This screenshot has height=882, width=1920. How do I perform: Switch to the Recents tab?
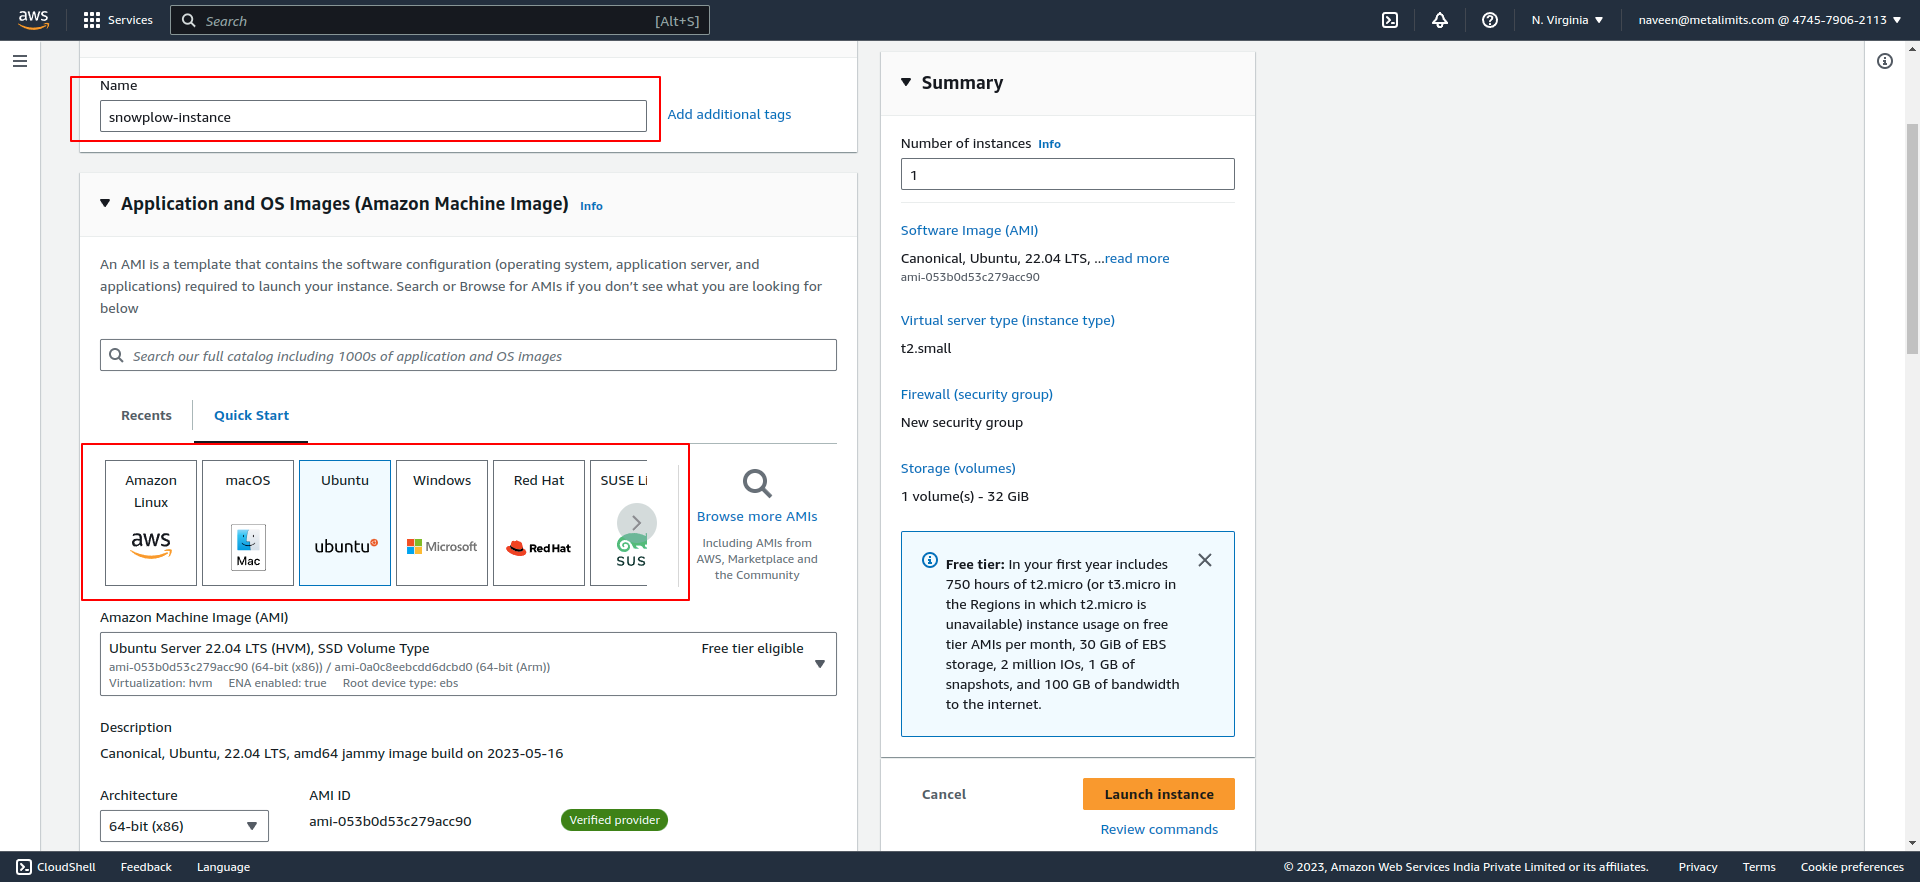tap(146, 415)
